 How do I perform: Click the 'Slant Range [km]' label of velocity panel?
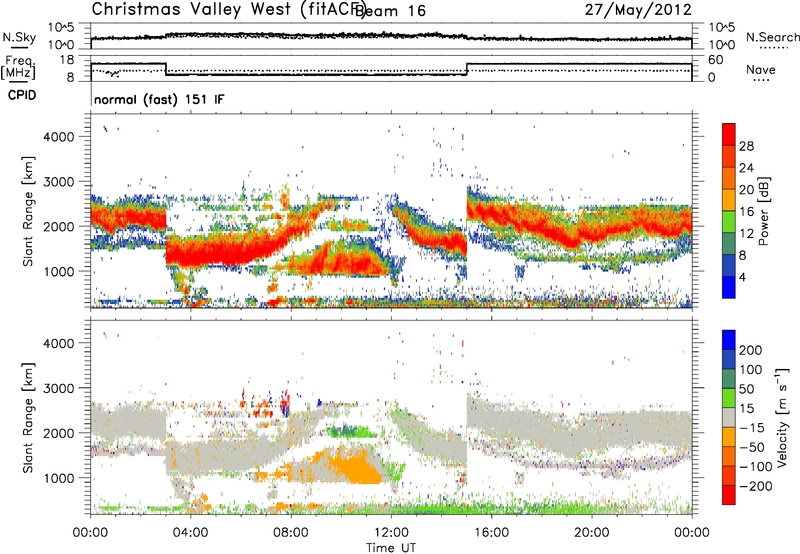click(28, 417)
